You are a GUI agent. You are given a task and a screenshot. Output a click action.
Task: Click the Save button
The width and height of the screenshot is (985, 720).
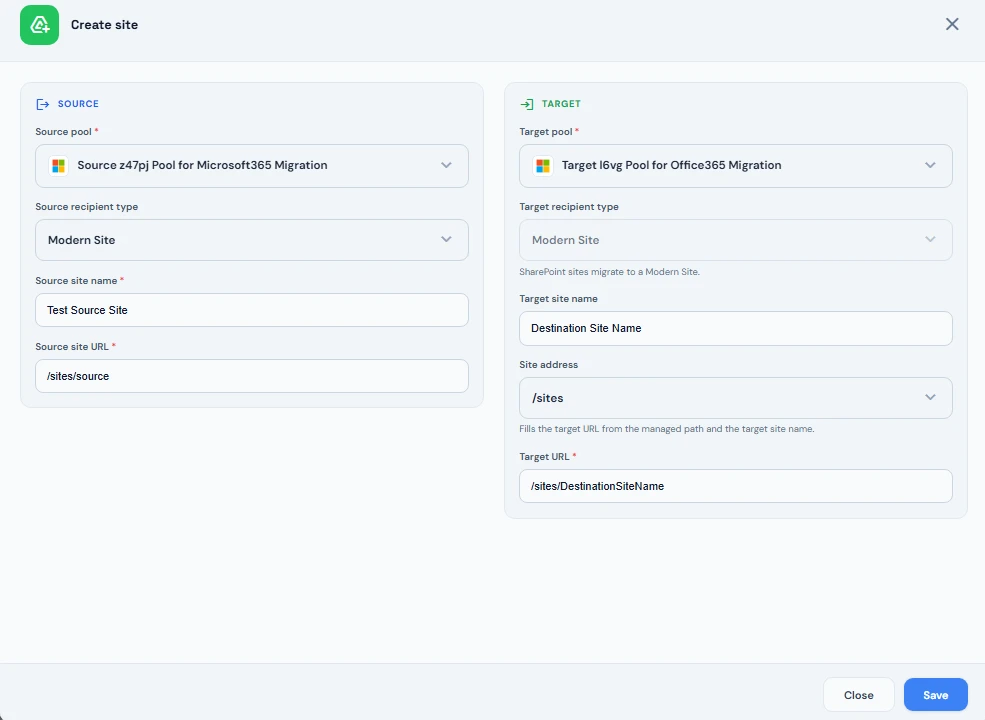coord(935,695)
